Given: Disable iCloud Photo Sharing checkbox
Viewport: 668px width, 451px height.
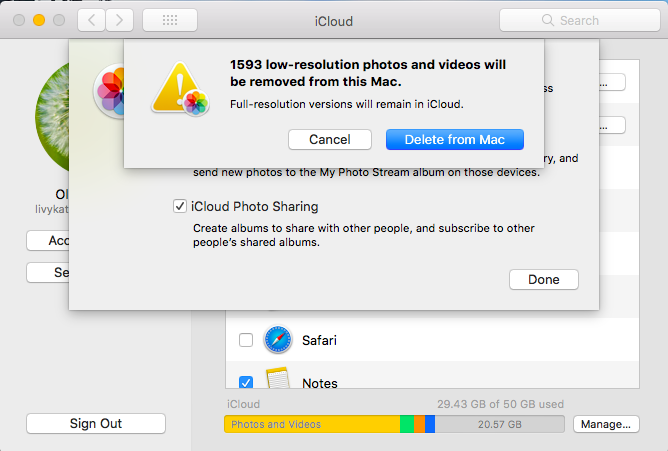Looking at the screenshot, I should [180, 207].
